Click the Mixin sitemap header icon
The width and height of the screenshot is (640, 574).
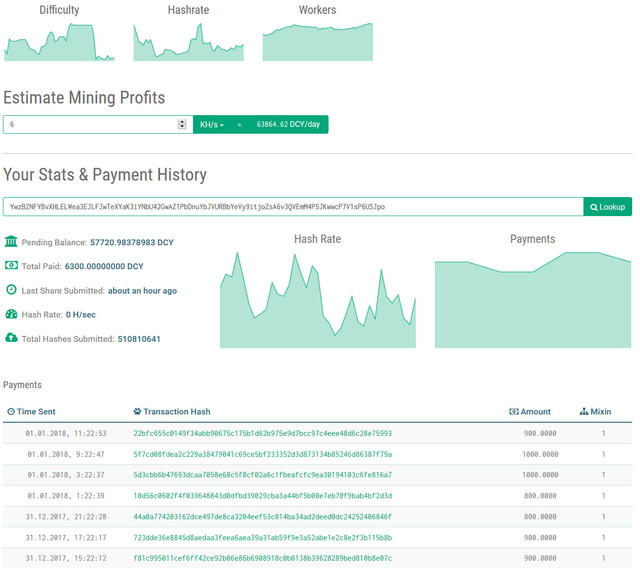[584, 412]
